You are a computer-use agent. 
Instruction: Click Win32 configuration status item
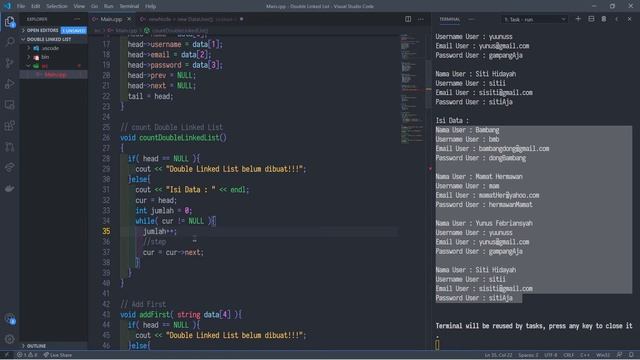pyautogui.click(x=602, y=355)
